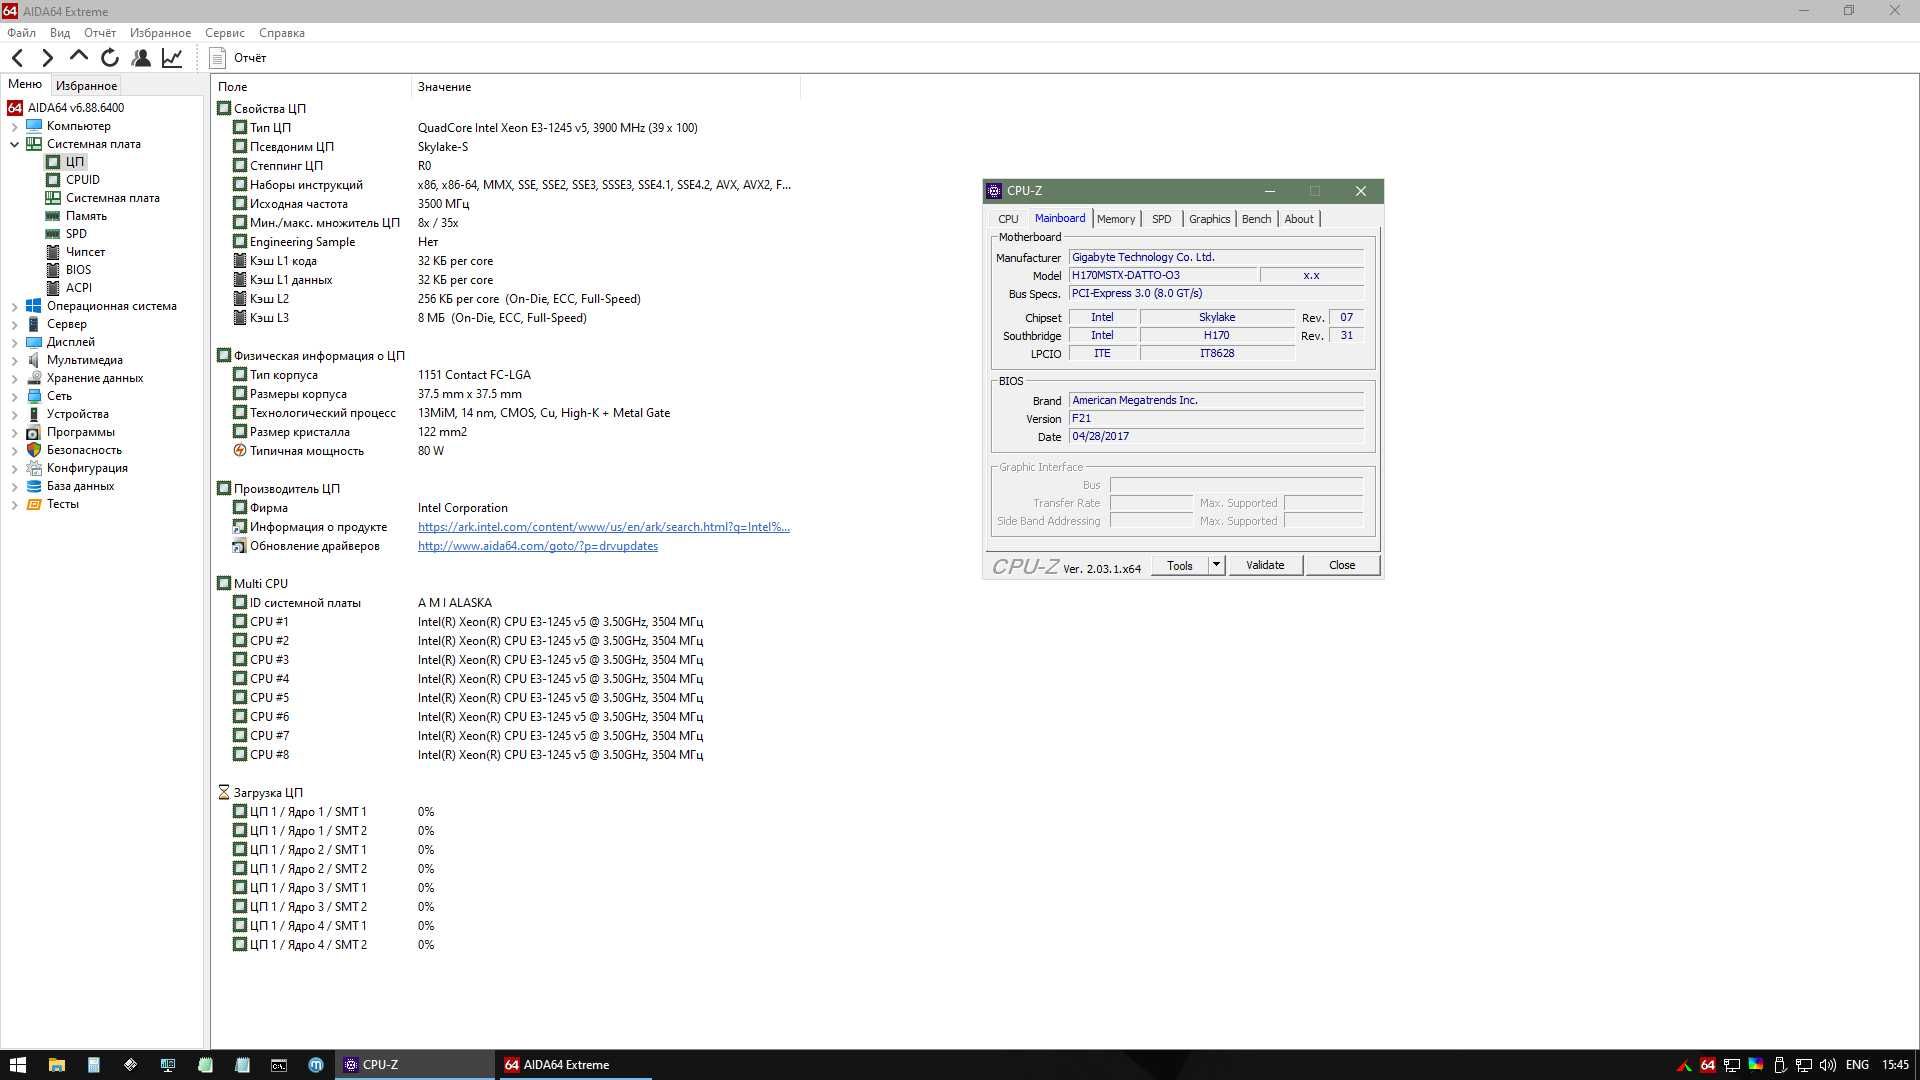1920x1080 pixels.
Task: Expand the Дисплей tree node
Action: 14,342
